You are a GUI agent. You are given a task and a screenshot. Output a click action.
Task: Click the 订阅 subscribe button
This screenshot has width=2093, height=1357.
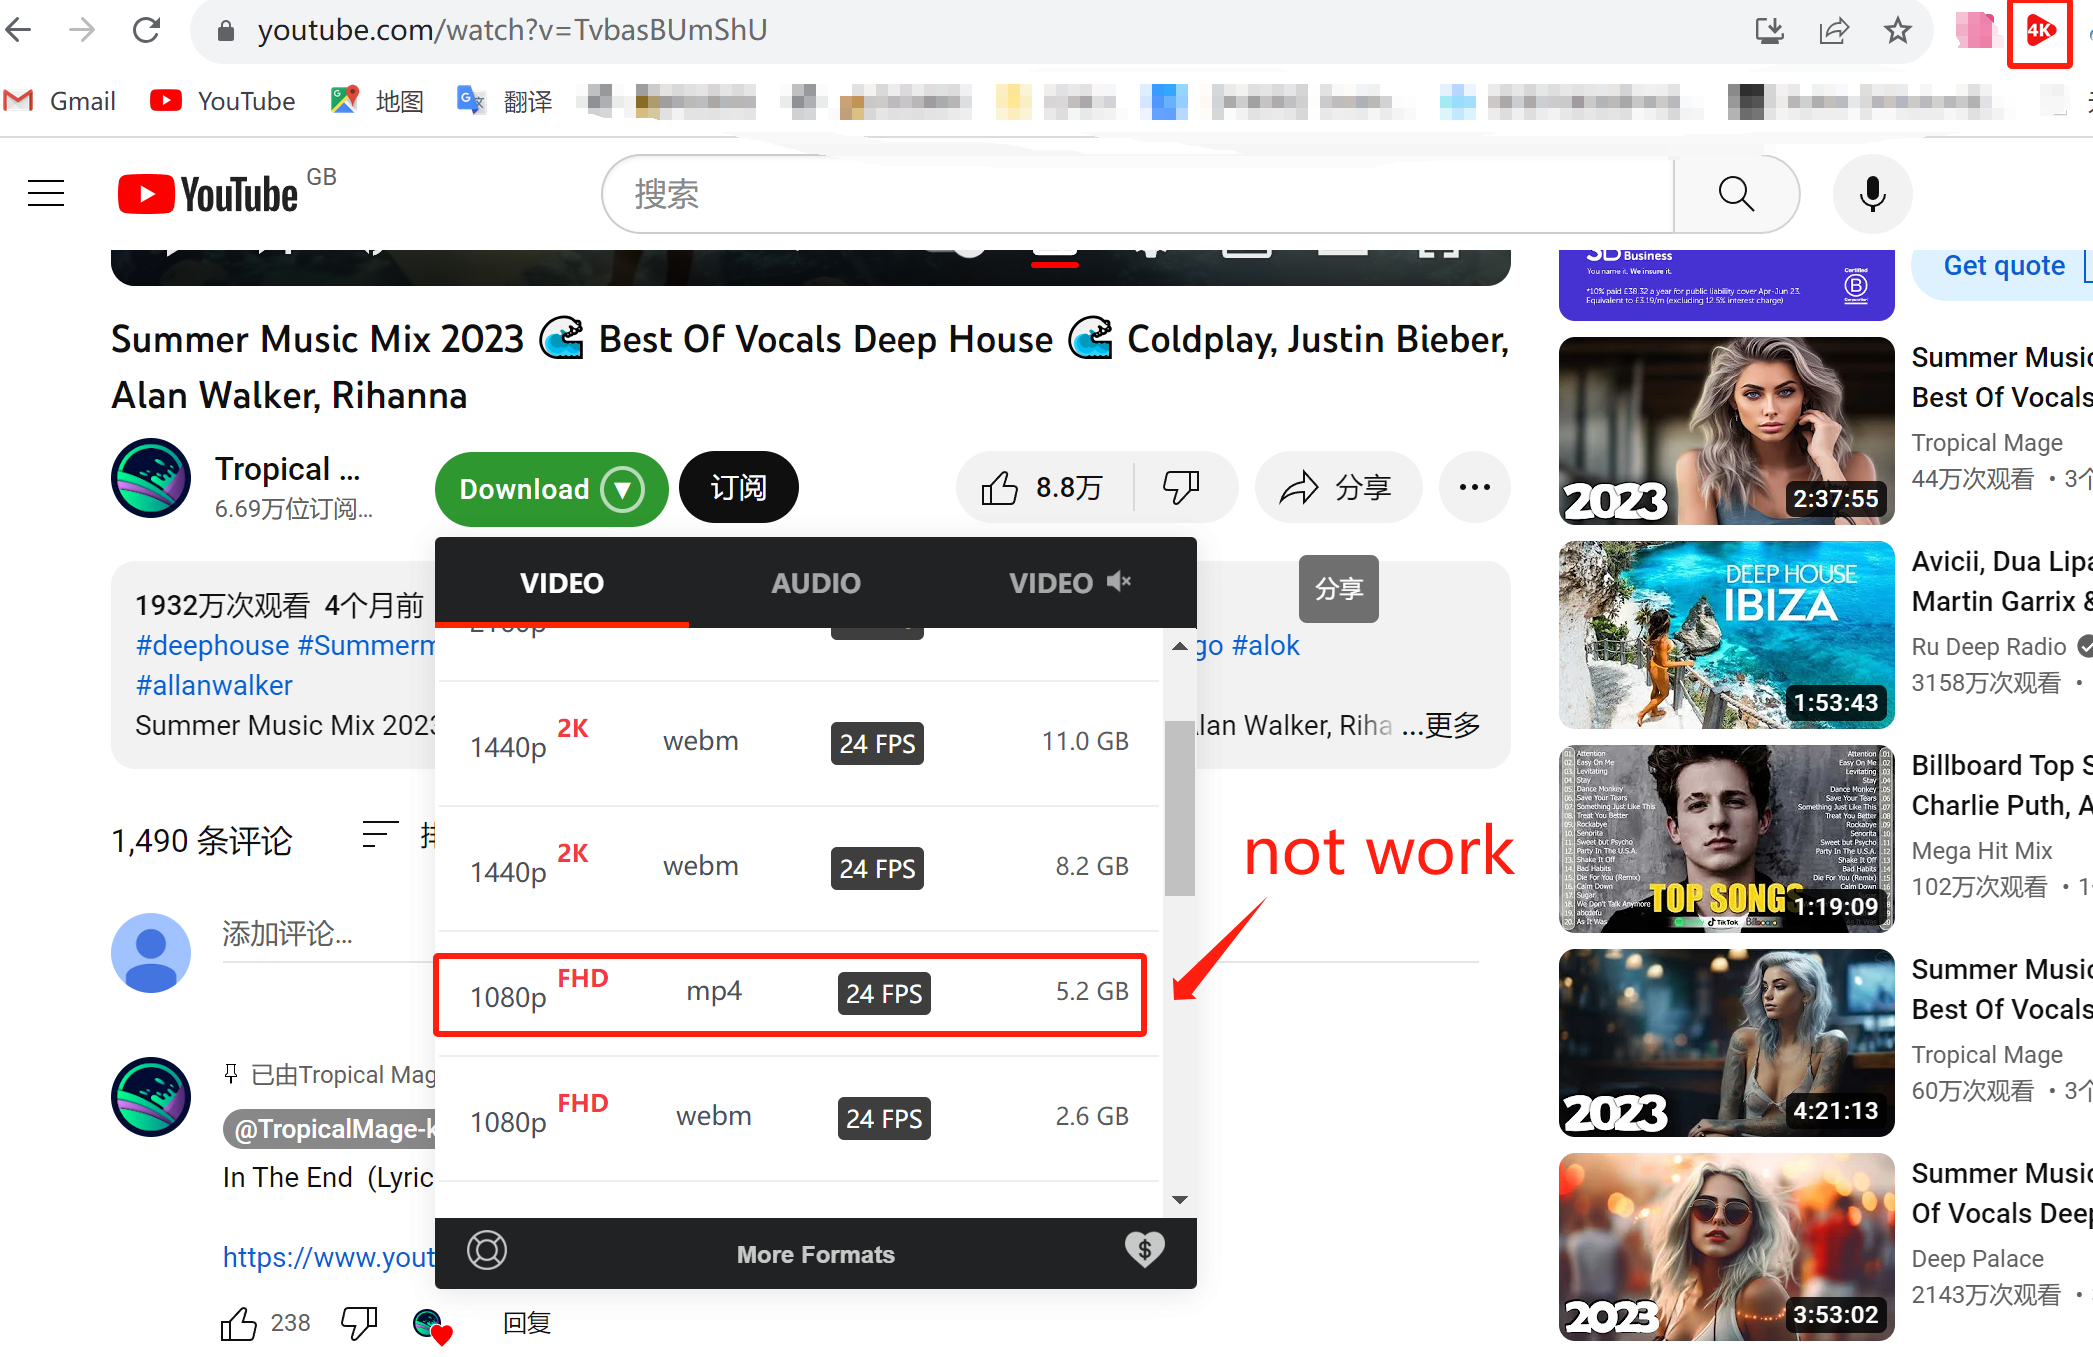point(738,488)
